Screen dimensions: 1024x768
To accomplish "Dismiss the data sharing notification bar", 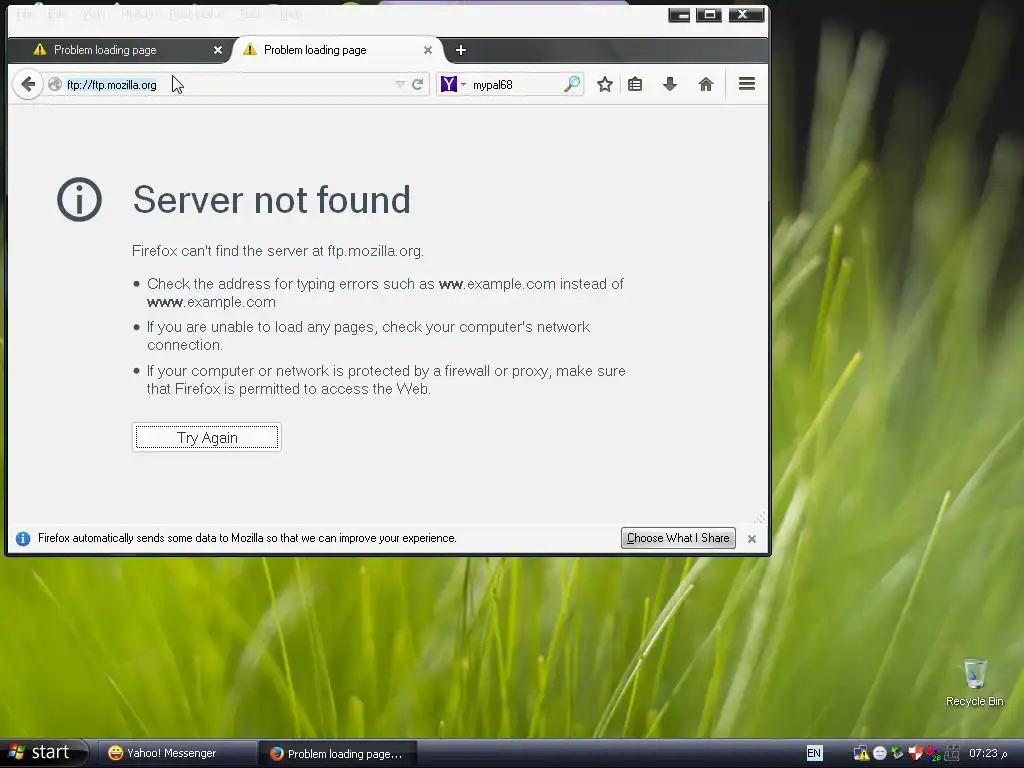I will click(752, 539).
